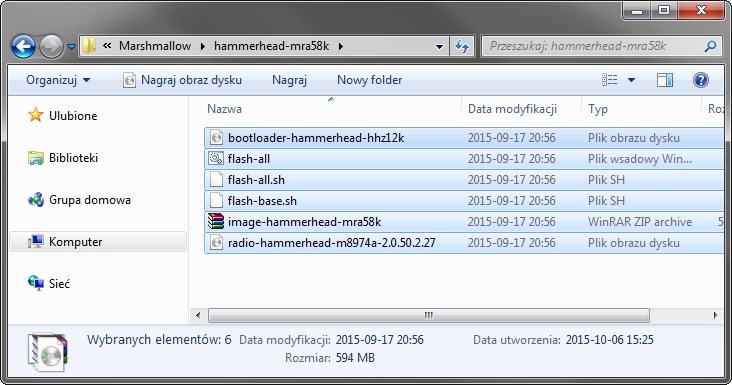
Task: Click the Komputer monitor icon
Action: [35, 242]
